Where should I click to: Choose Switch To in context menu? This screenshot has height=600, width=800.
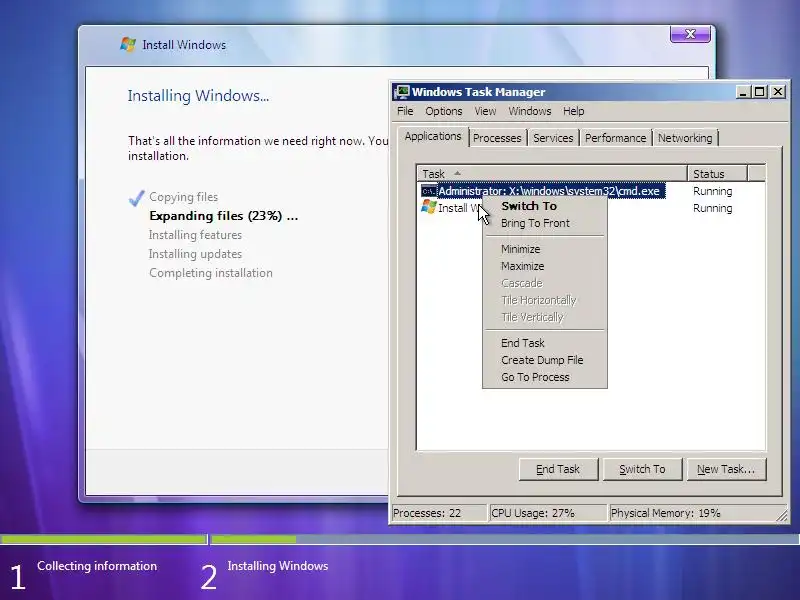tap(544, 206)
